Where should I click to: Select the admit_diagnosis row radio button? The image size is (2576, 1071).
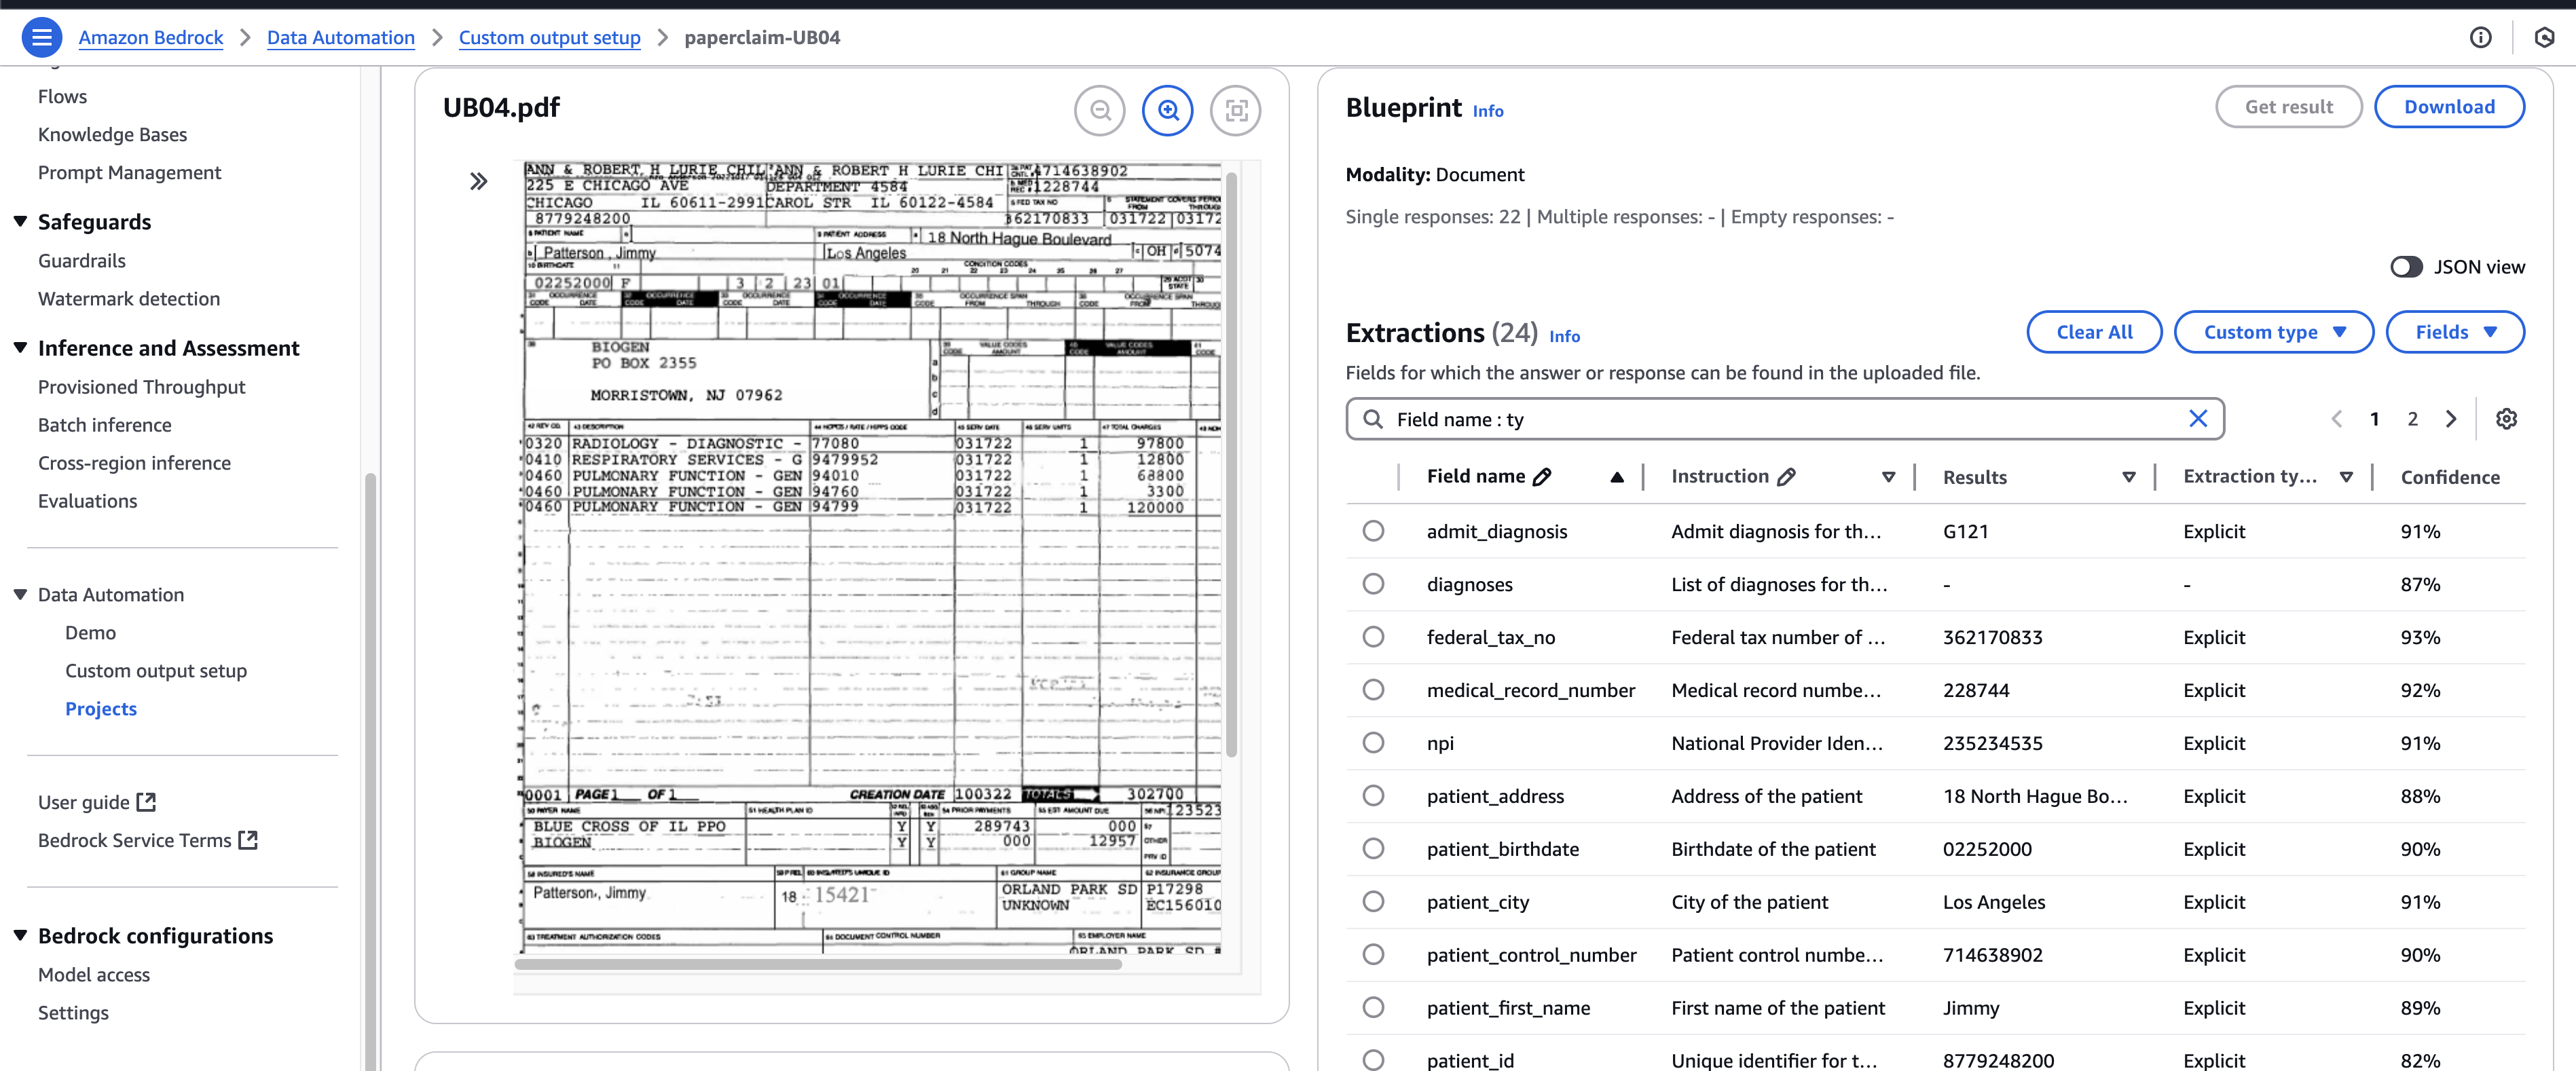[x=1374, y=531]
